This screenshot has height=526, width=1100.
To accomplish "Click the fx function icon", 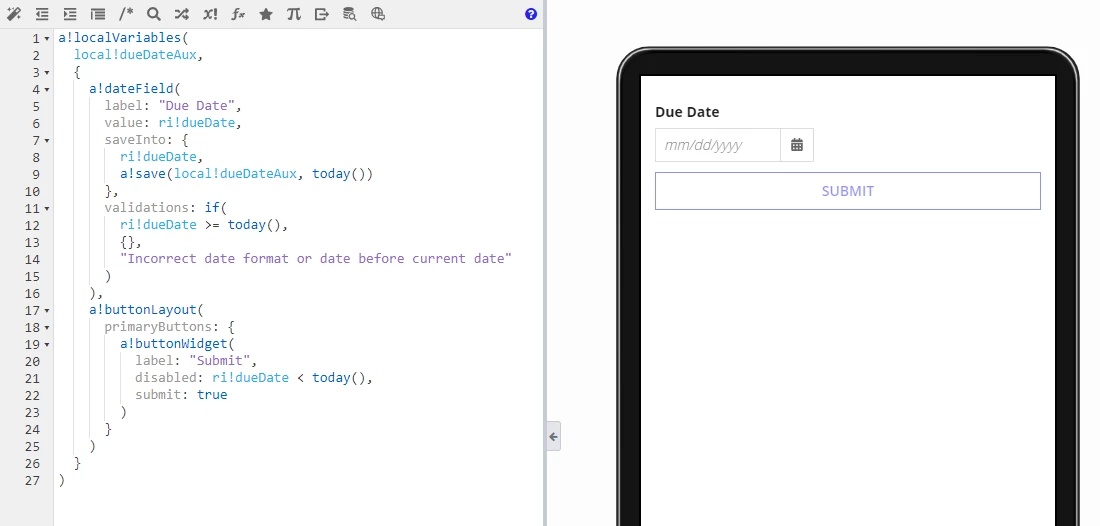I will click(x=238, y=14).
